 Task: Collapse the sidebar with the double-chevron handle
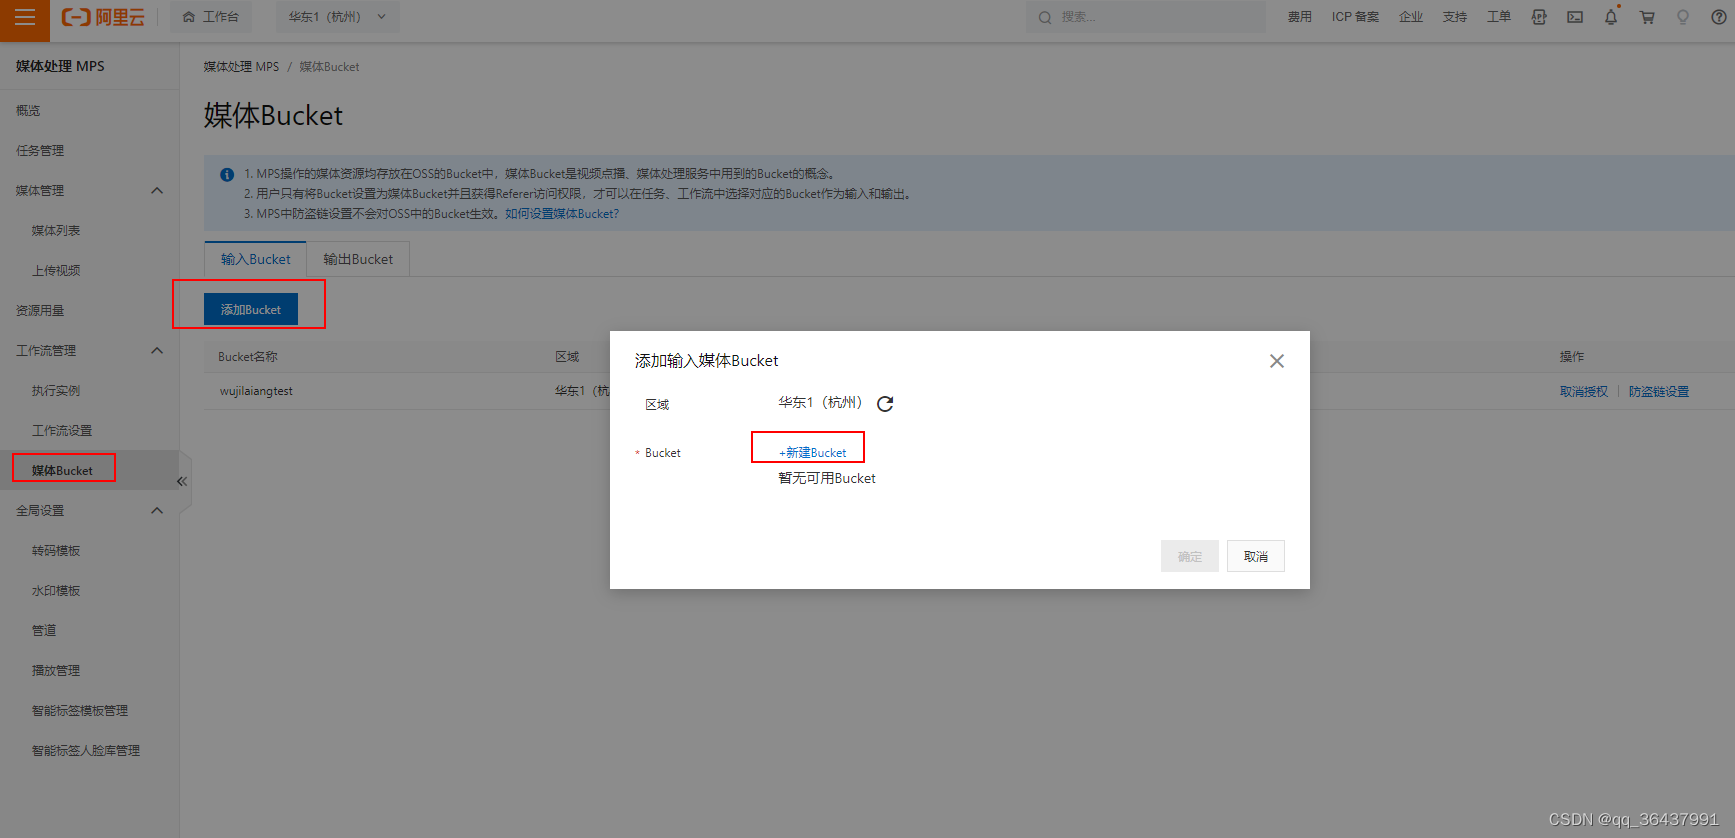pos(182,481)
